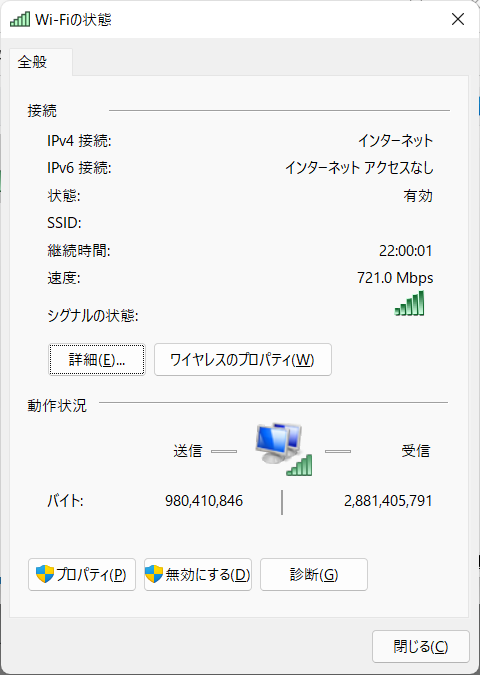Click the 動作状況 section heading
Screen dimensions: 480x675
57,406
